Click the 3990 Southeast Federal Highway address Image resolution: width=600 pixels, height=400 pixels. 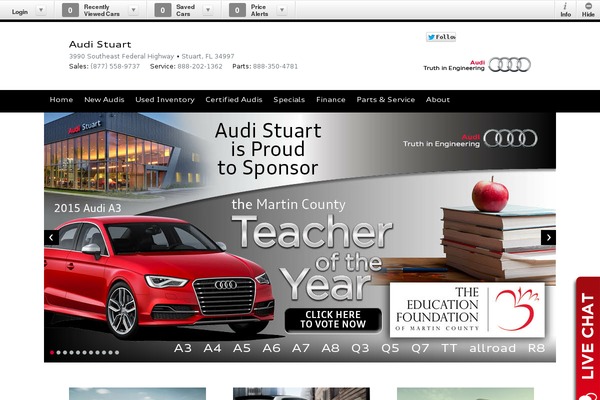(121, 56)
